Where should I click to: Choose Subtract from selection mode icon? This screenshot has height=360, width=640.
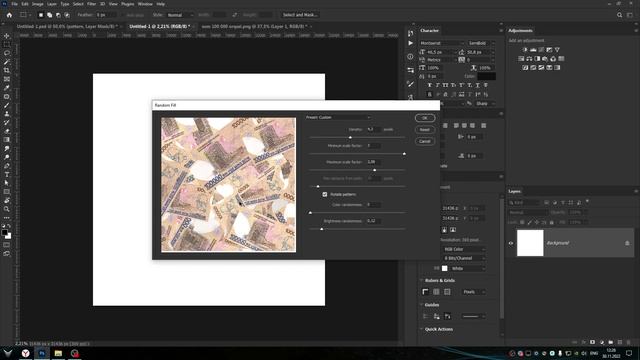[58, 15]
